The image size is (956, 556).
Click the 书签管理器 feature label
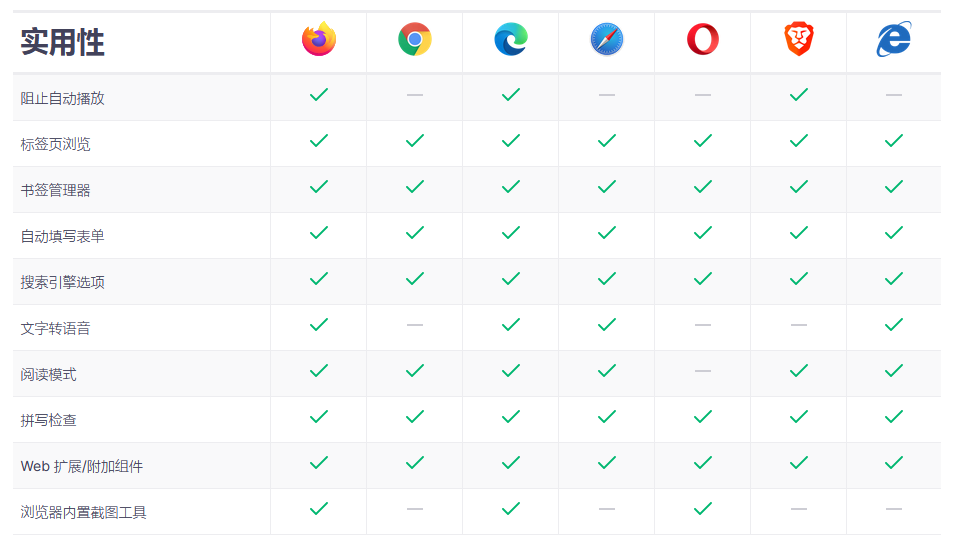tap(56, 190)
